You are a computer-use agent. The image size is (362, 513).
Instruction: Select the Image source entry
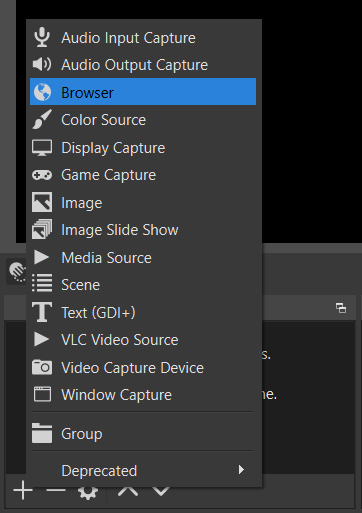pos(143,202)
